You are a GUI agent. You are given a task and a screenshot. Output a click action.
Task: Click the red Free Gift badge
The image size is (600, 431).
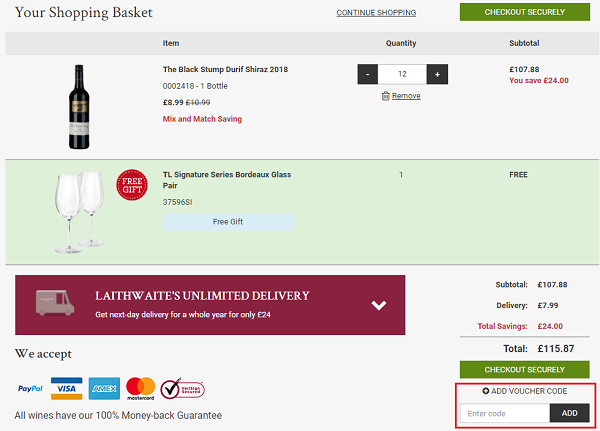[132, 185]
